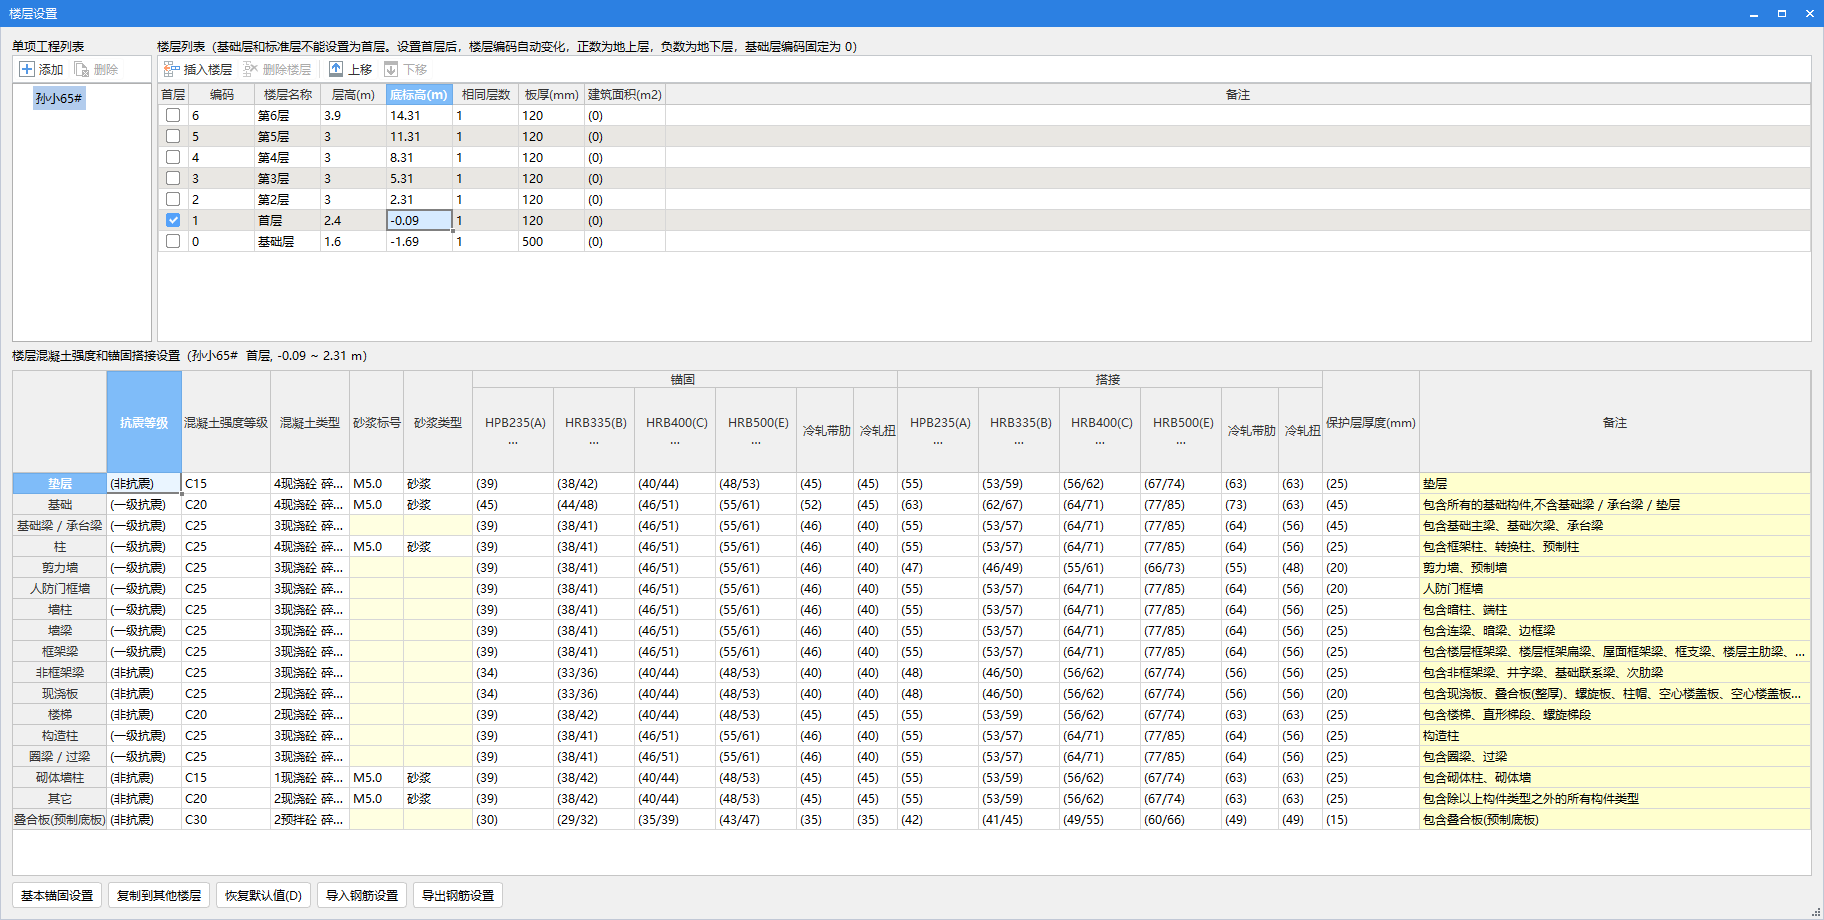
Task: Click the 混凝土强度等级 column header
Action: [x=226, y=422]
